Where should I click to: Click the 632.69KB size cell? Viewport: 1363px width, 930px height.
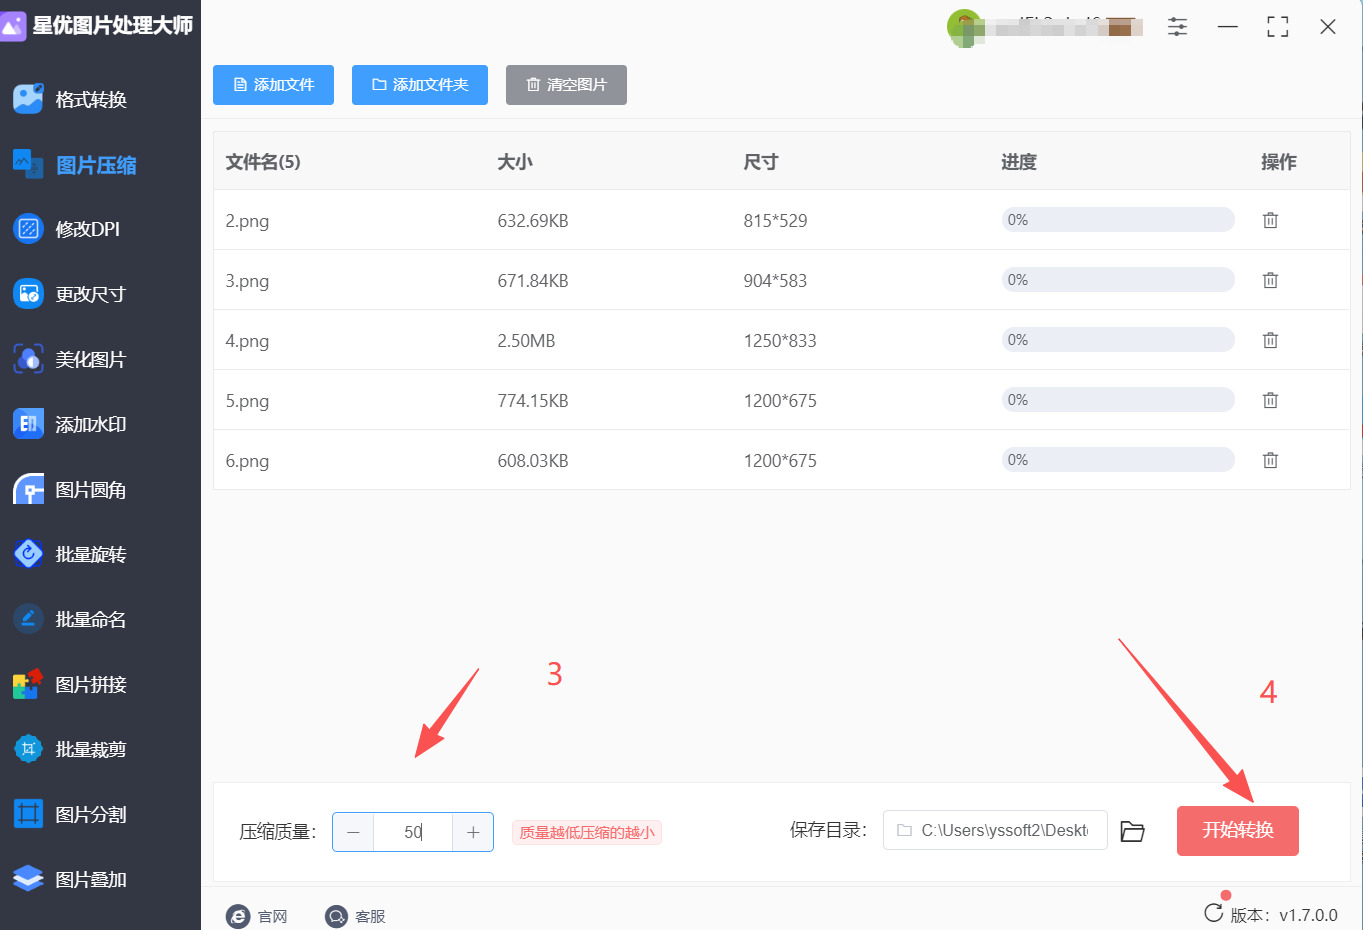tap(533, 221)
